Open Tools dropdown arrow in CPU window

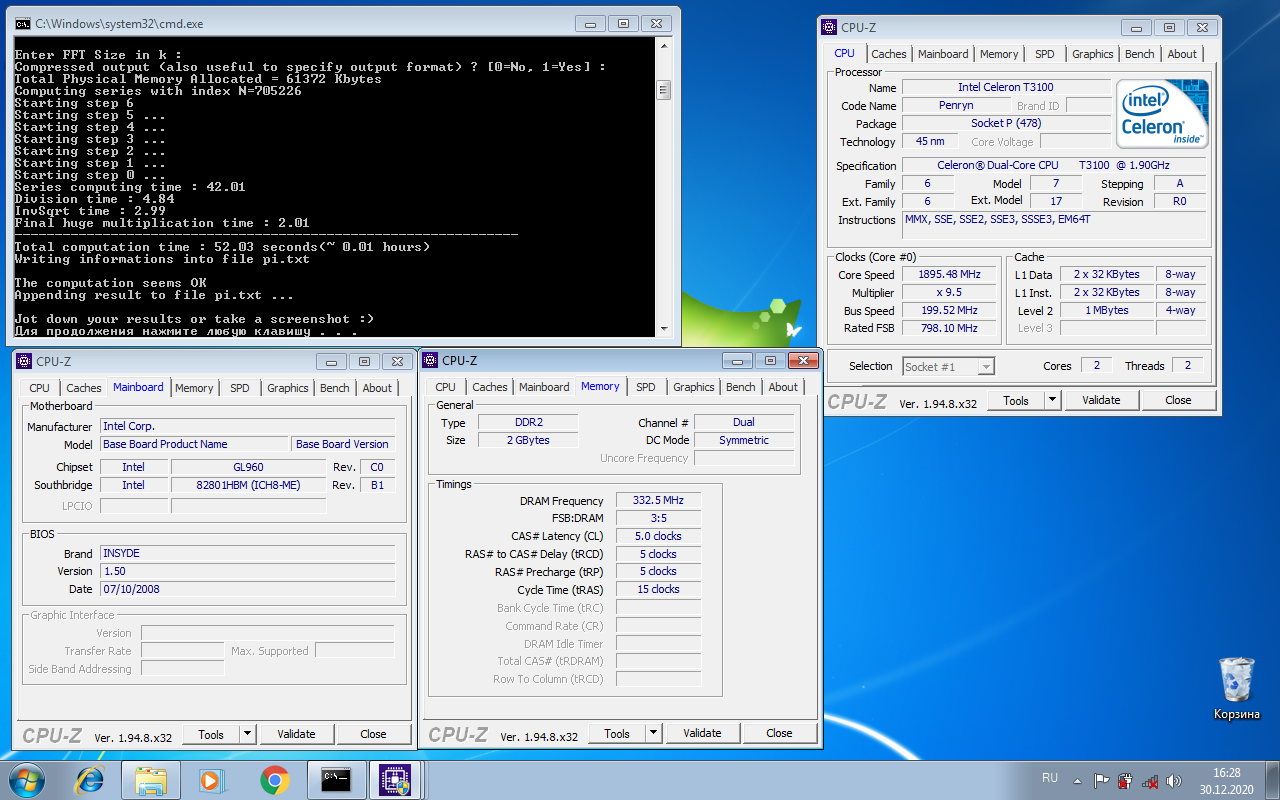pos(1052,400)
